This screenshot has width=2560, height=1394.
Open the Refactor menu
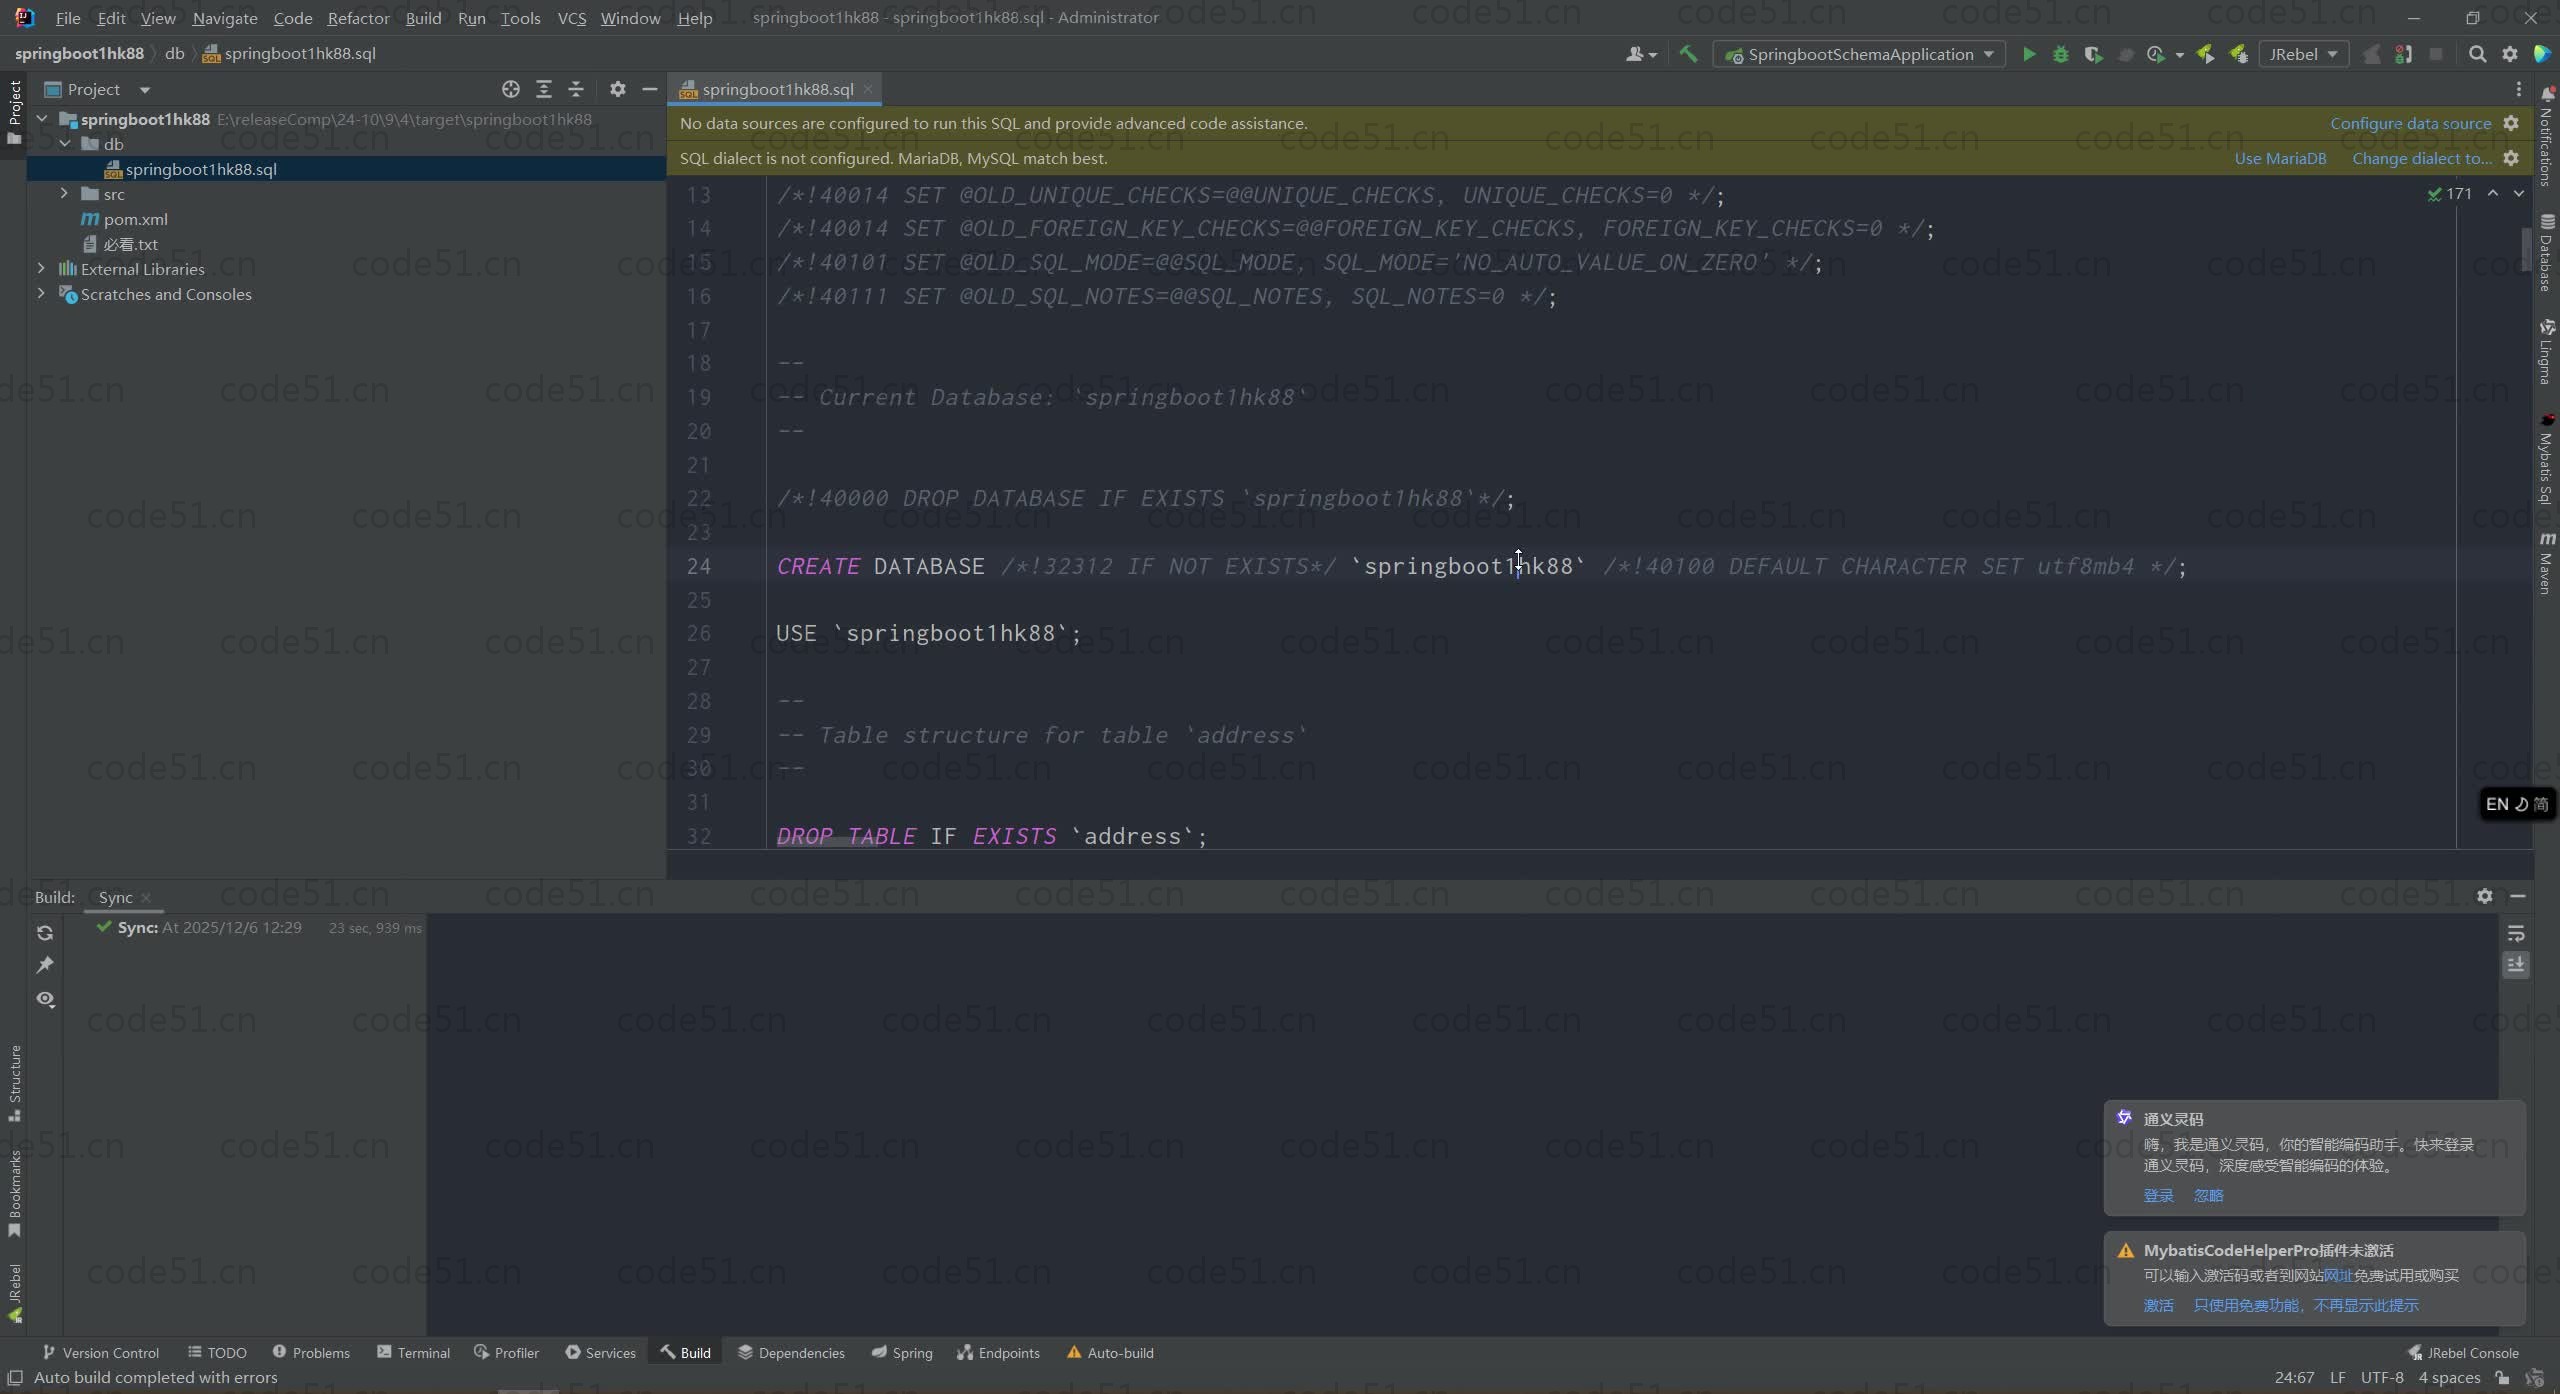pos(358,18)
